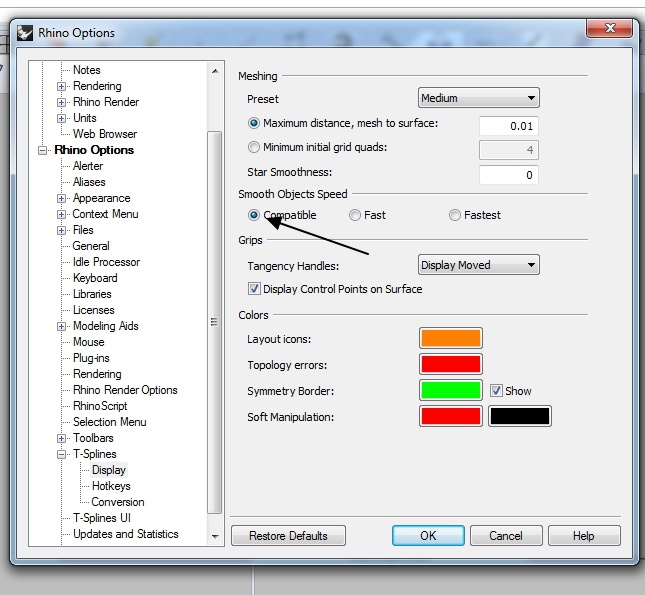The width and height of the screenshot is (645, 595).
Task: Open the Libraries options page
Action: [x=92, y=294]
